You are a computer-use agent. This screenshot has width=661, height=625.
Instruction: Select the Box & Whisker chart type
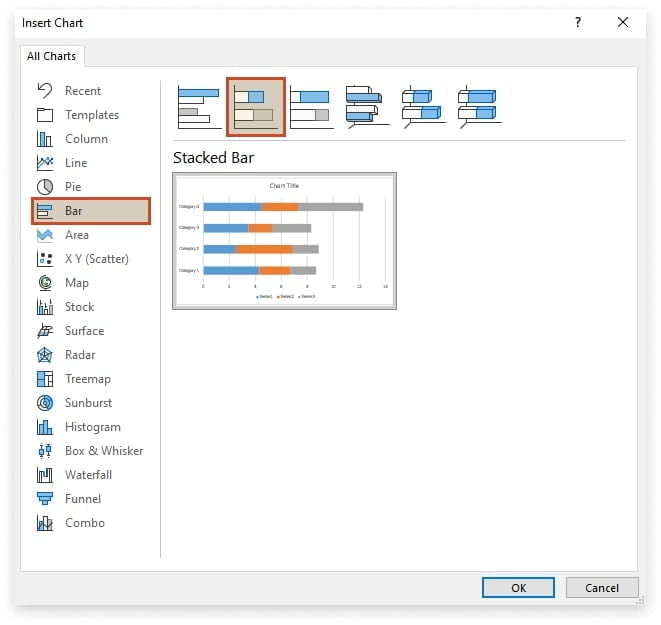103,451
